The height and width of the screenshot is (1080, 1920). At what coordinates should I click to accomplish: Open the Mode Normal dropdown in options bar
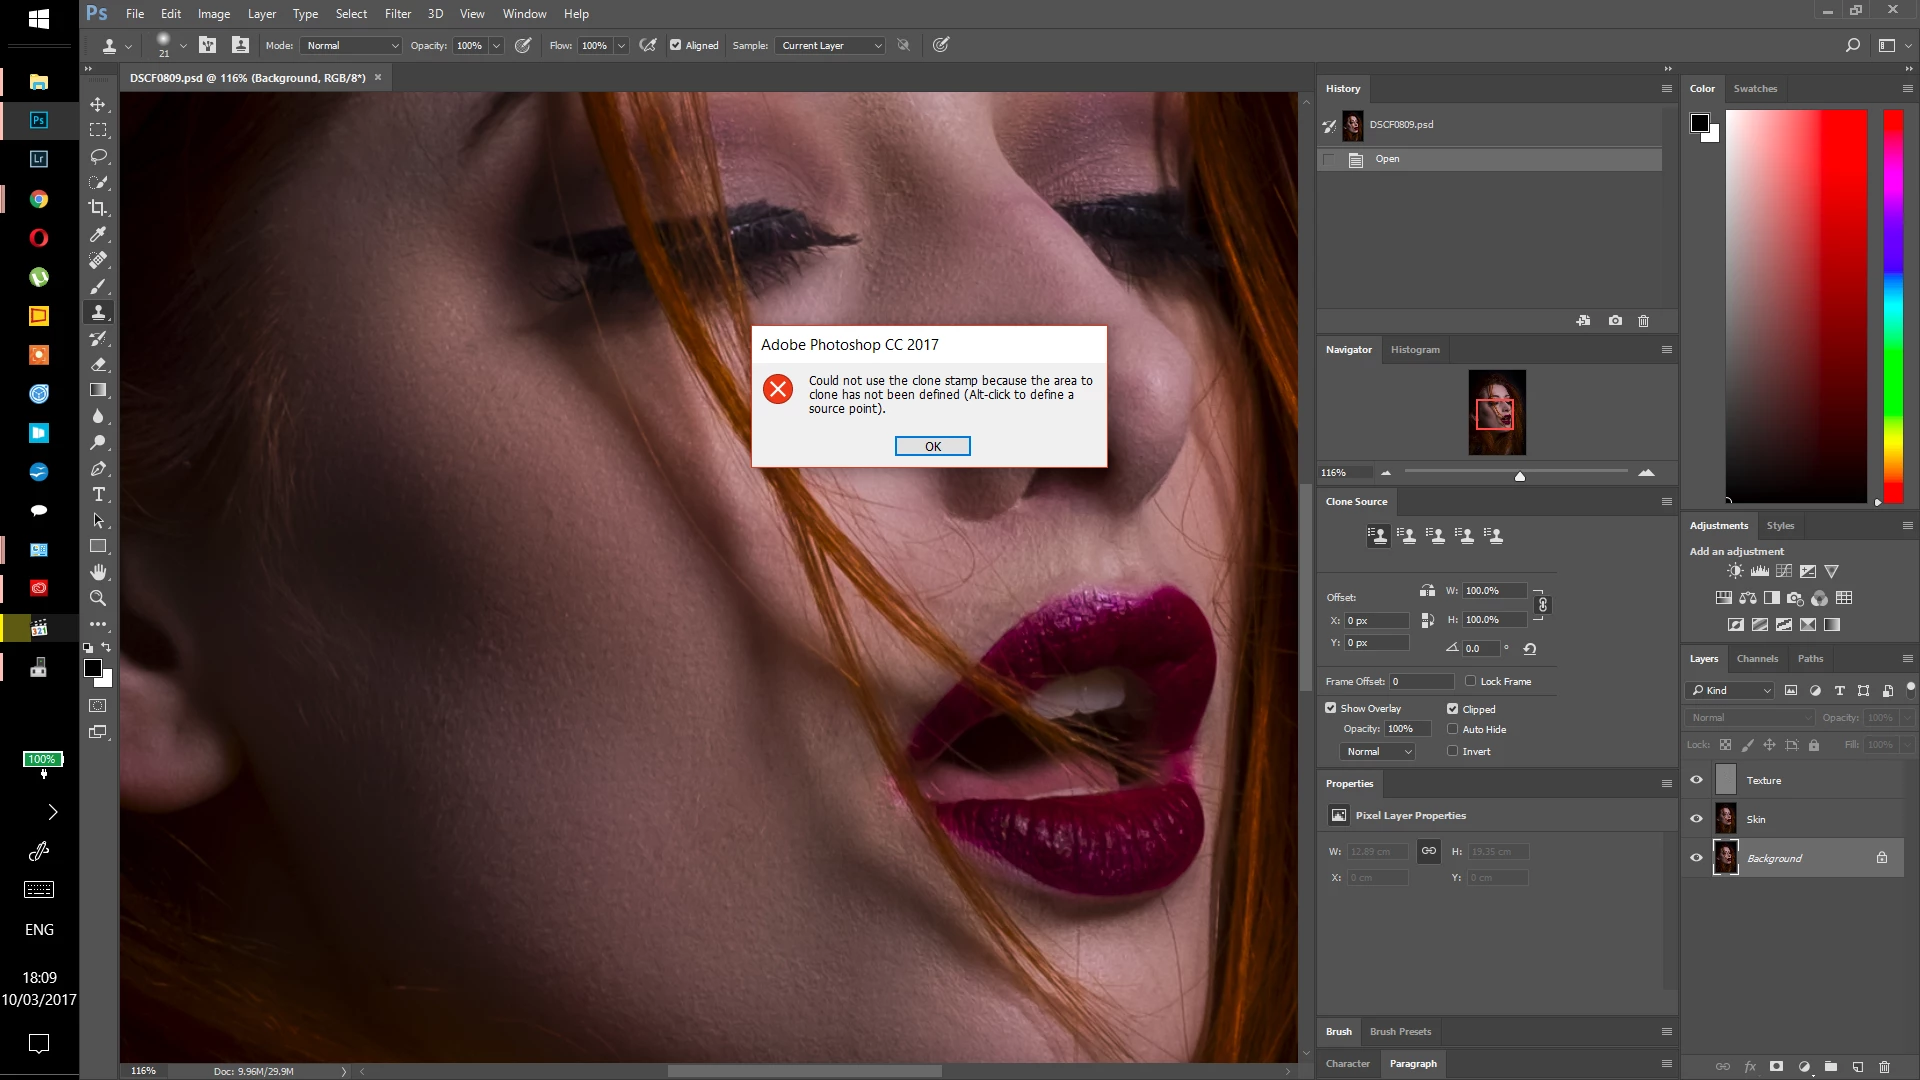click(x=352, y=45)
